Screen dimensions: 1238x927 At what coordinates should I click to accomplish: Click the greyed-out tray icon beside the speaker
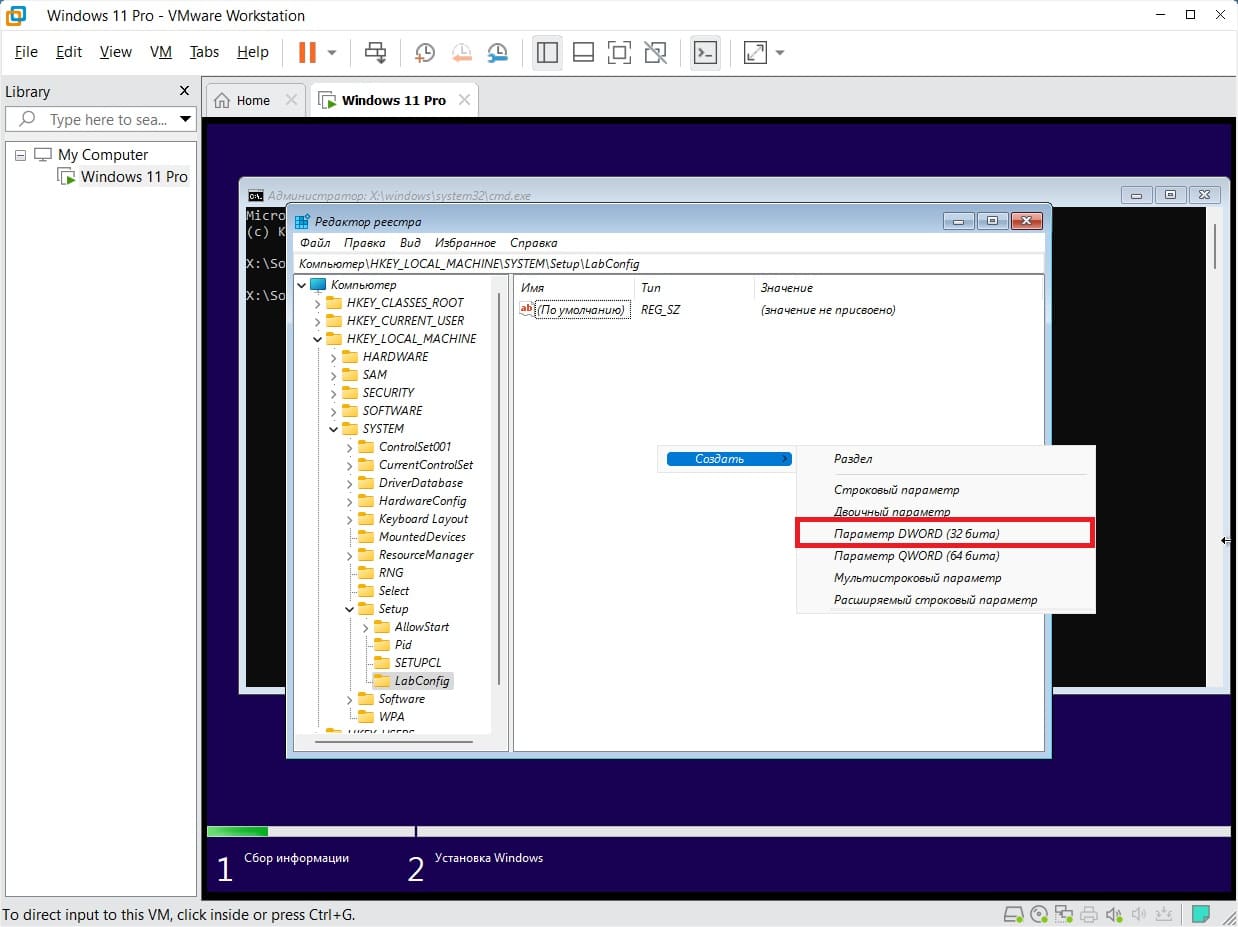pos(1163,914)
